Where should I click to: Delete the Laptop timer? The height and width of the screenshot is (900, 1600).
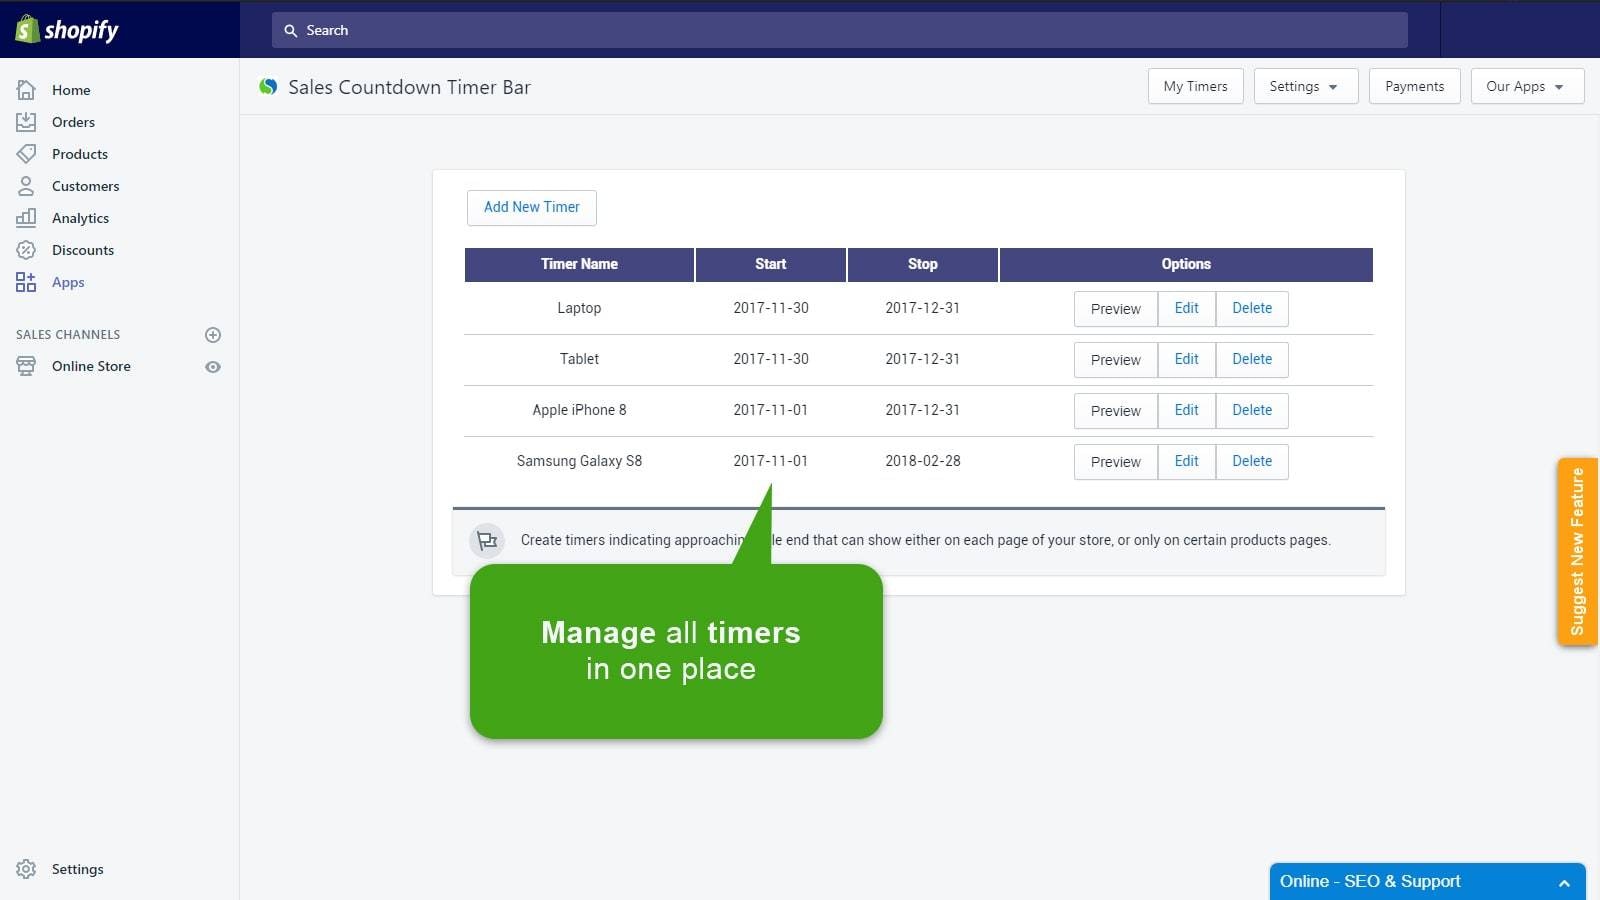coord(1252,309)
